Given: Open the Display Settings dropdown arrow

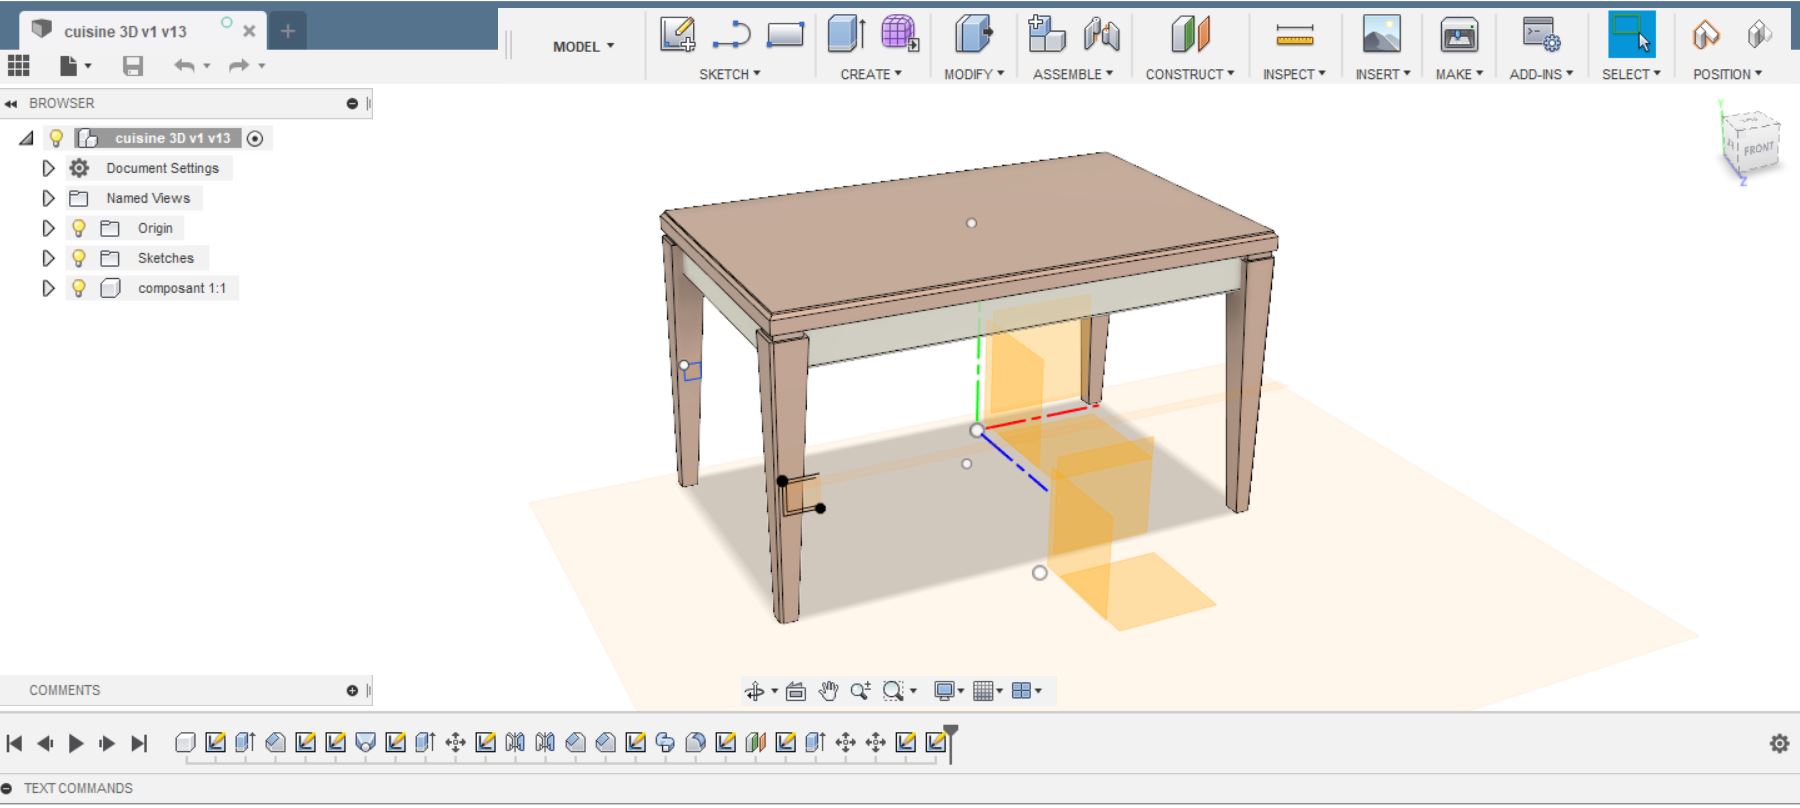Looking at the screenshot, I should (x=961, y=691).
